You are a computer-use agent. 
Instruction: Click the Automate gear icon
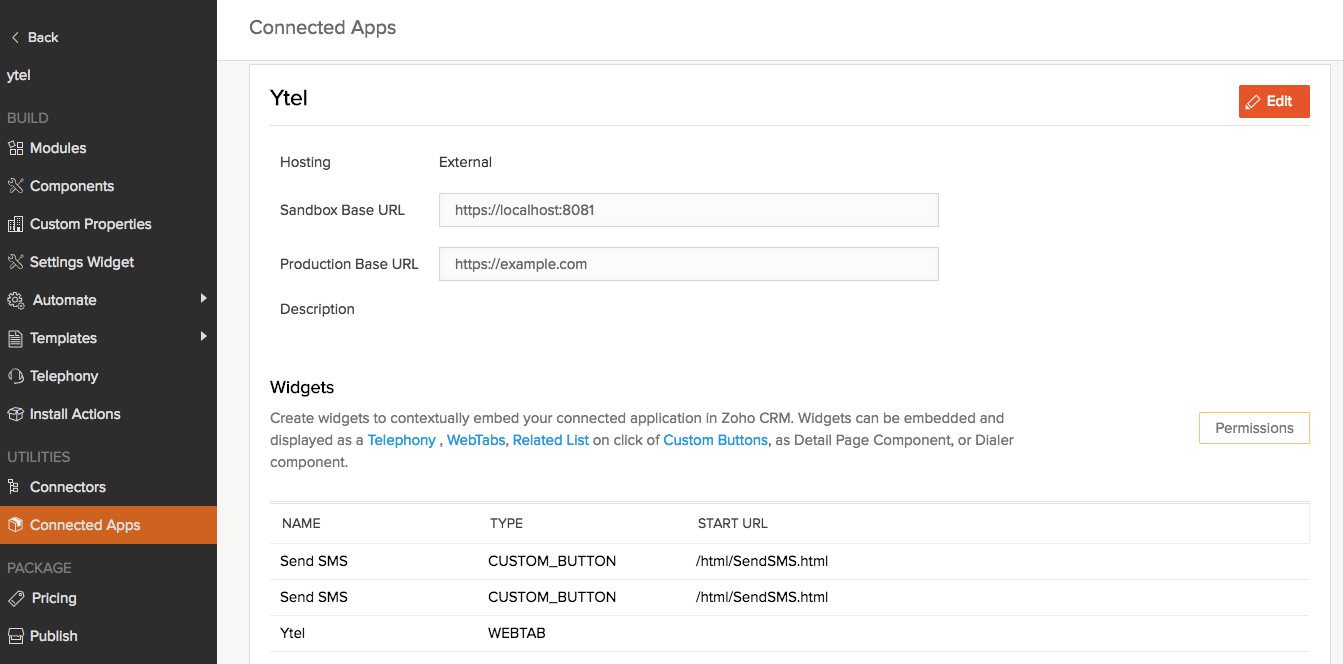click(x=15, y=300)
